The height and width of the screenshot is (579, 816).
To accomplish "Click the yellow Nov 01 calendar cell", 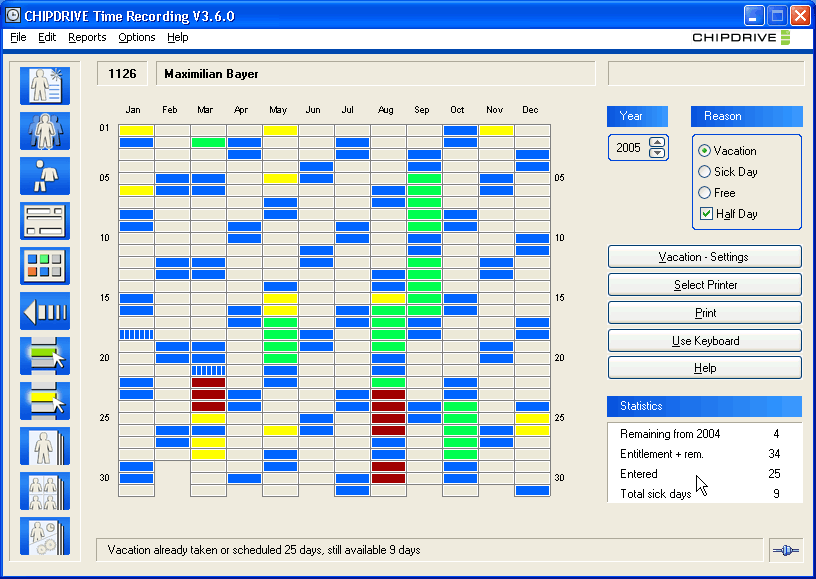I will [496, 131].
